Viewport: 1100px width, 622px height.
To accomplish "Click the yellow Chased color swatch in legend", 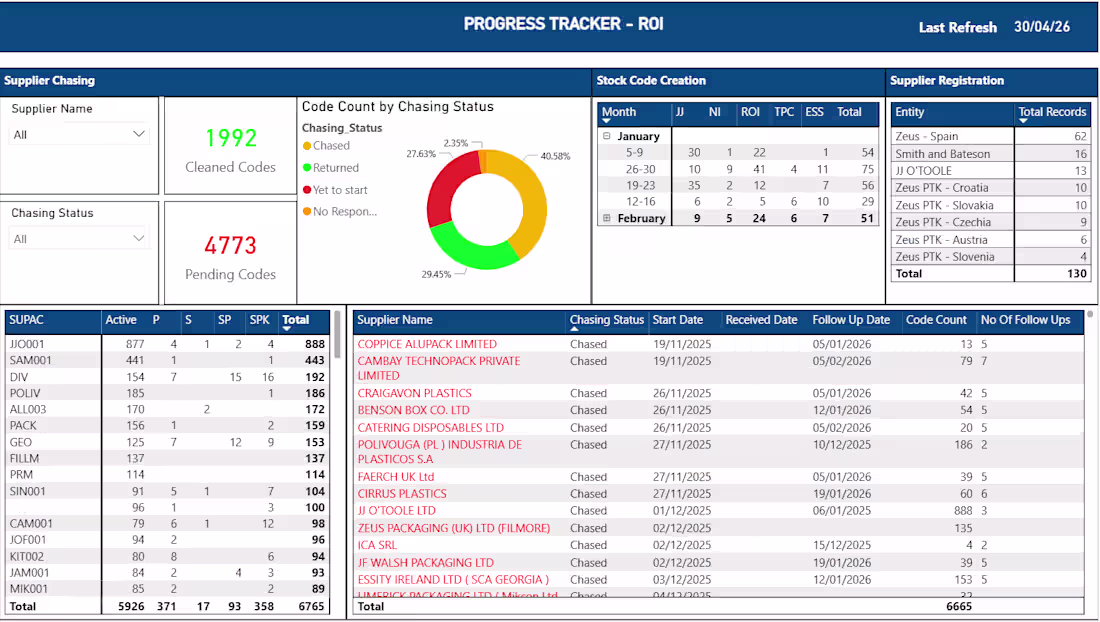I will 307,145.
